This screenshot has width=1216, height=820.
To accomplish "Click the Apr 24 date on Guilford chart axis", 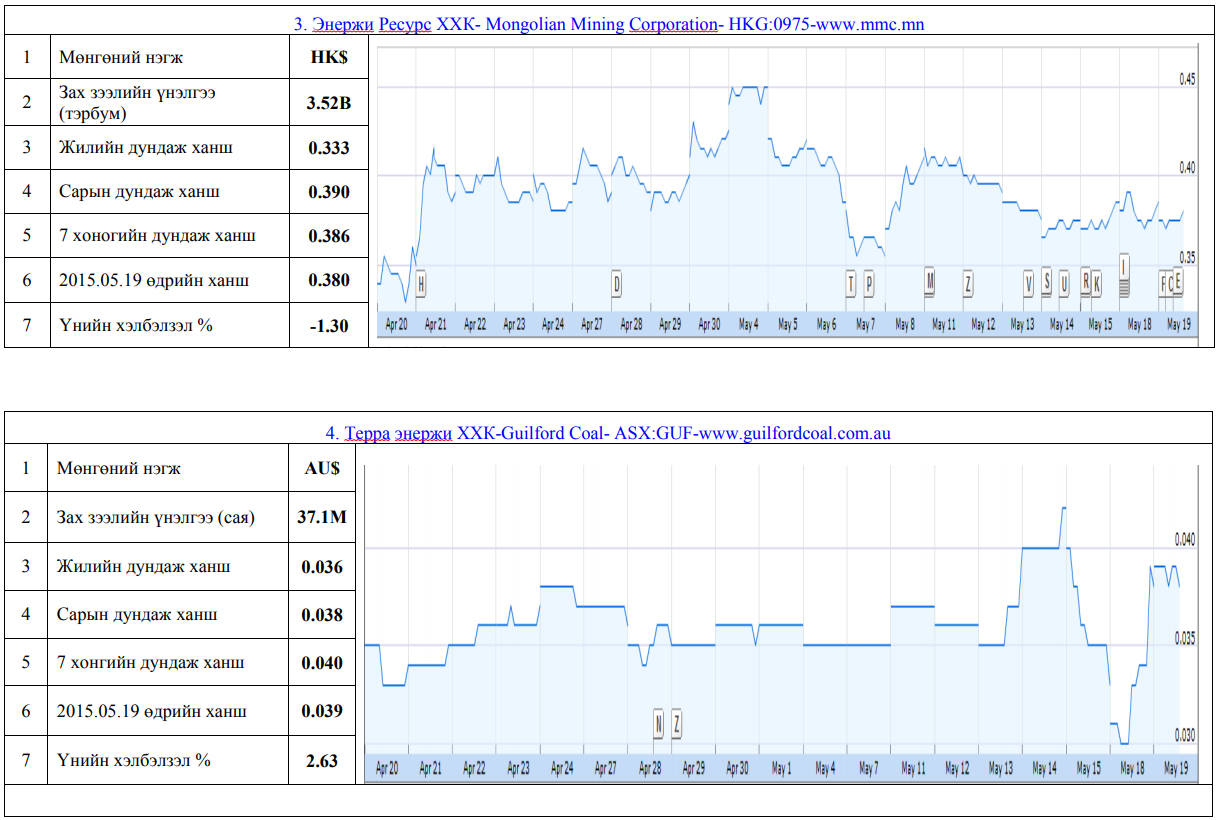I will [x=562, y=769].
